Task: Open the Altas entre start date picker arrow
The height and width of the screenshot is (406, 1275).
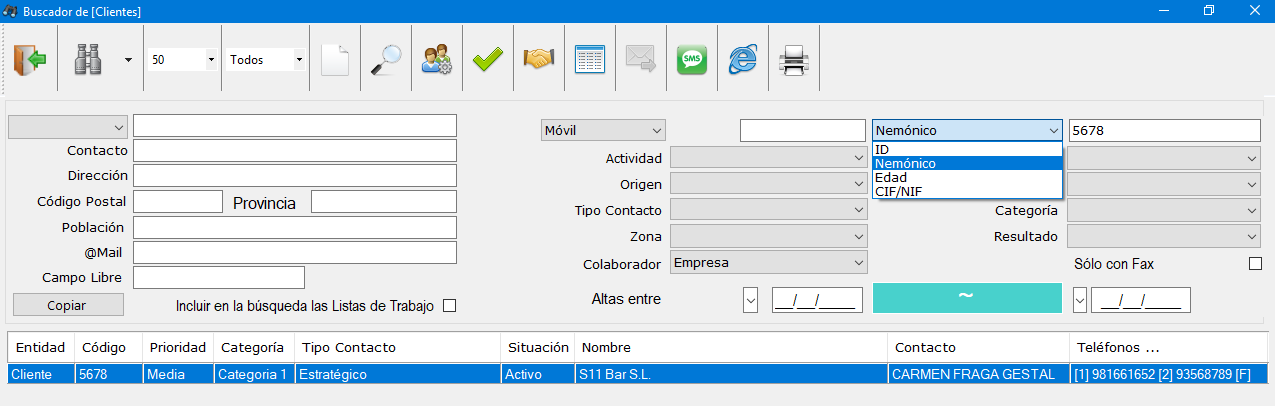Action: click(x=751, y=299)
